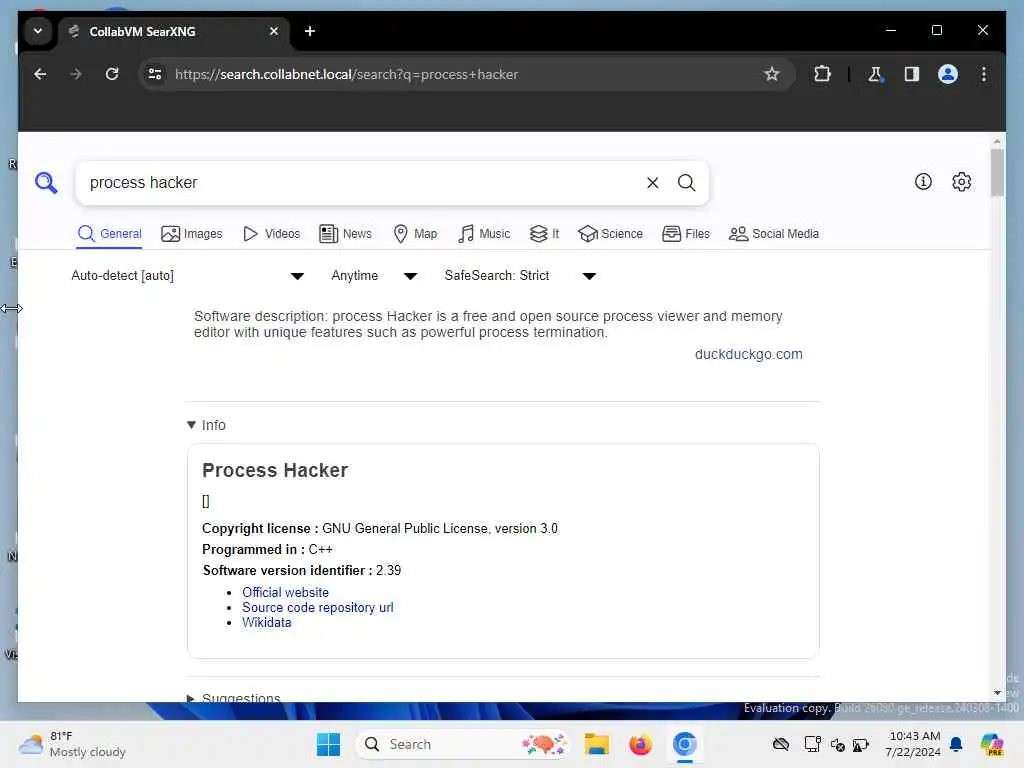Open a new browser tab
The image size is (1024, 768).
(310, 31)
